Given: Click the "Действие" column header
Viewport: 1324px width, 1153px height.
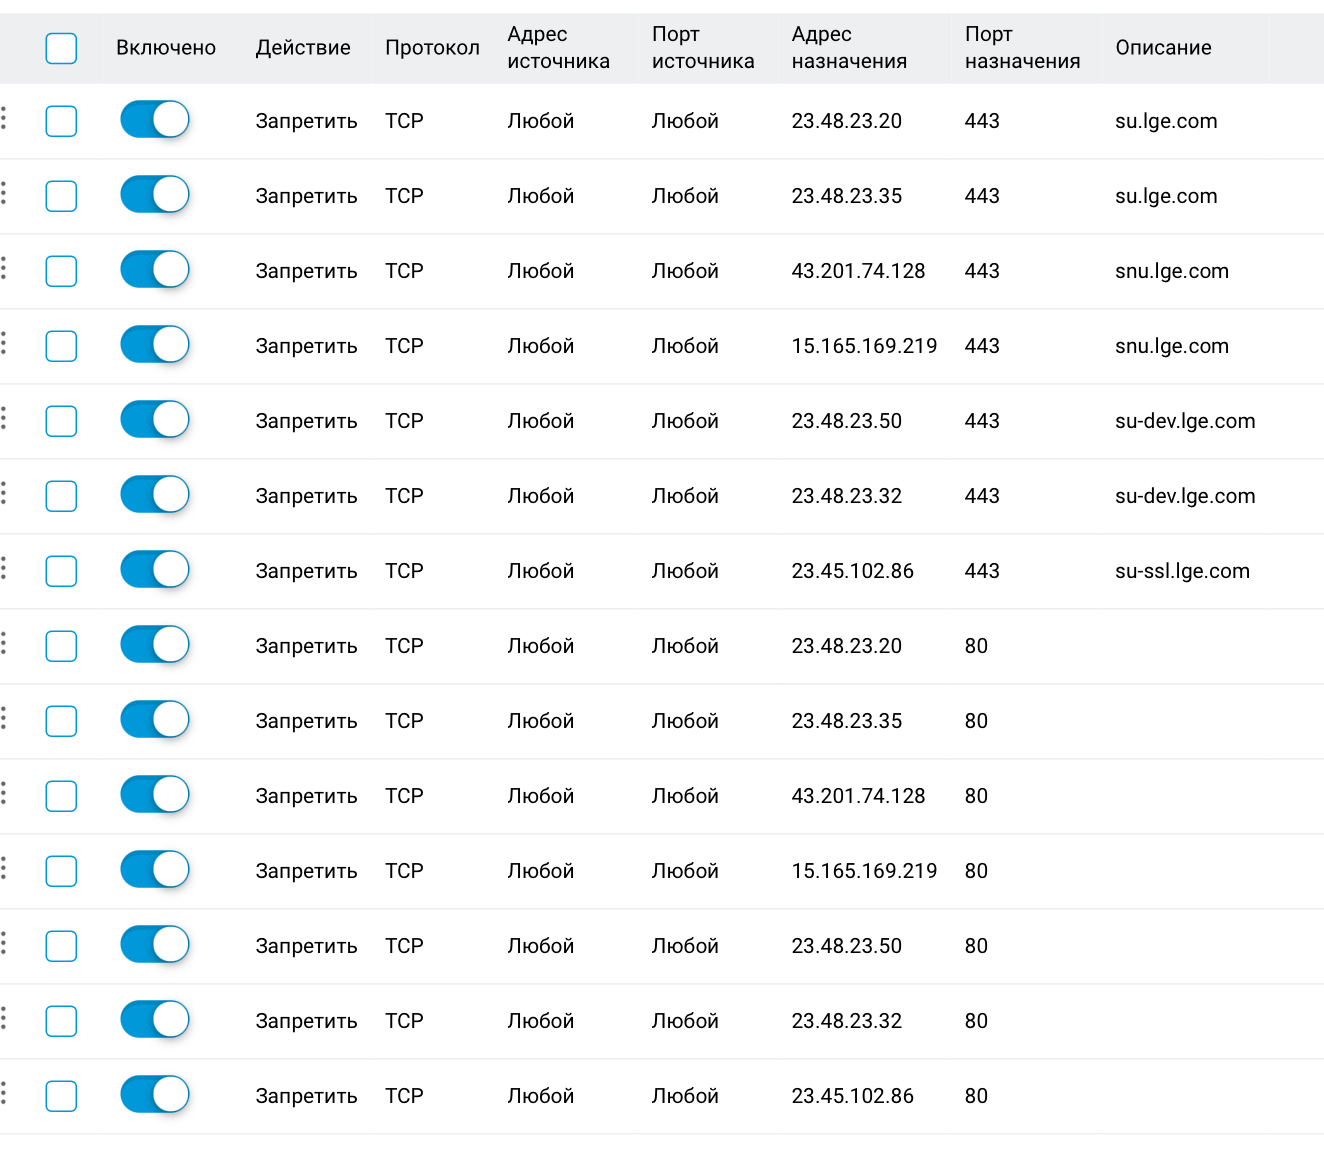Looking at the screenshot, I should point(303,48).
